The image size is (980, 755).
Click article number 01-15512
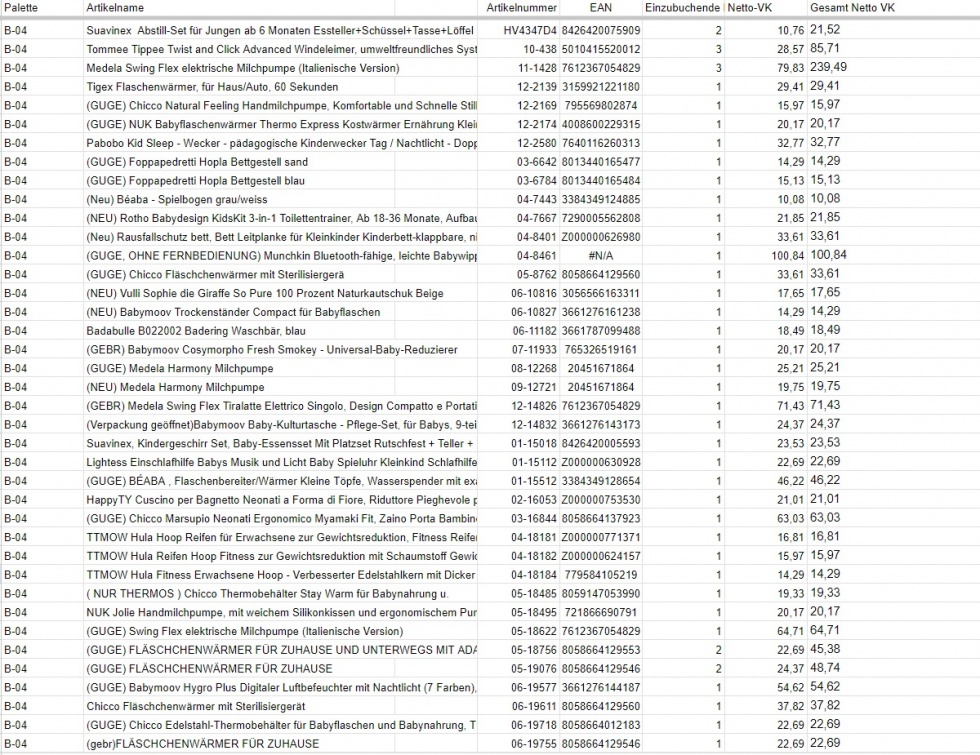tap(534, 481)
